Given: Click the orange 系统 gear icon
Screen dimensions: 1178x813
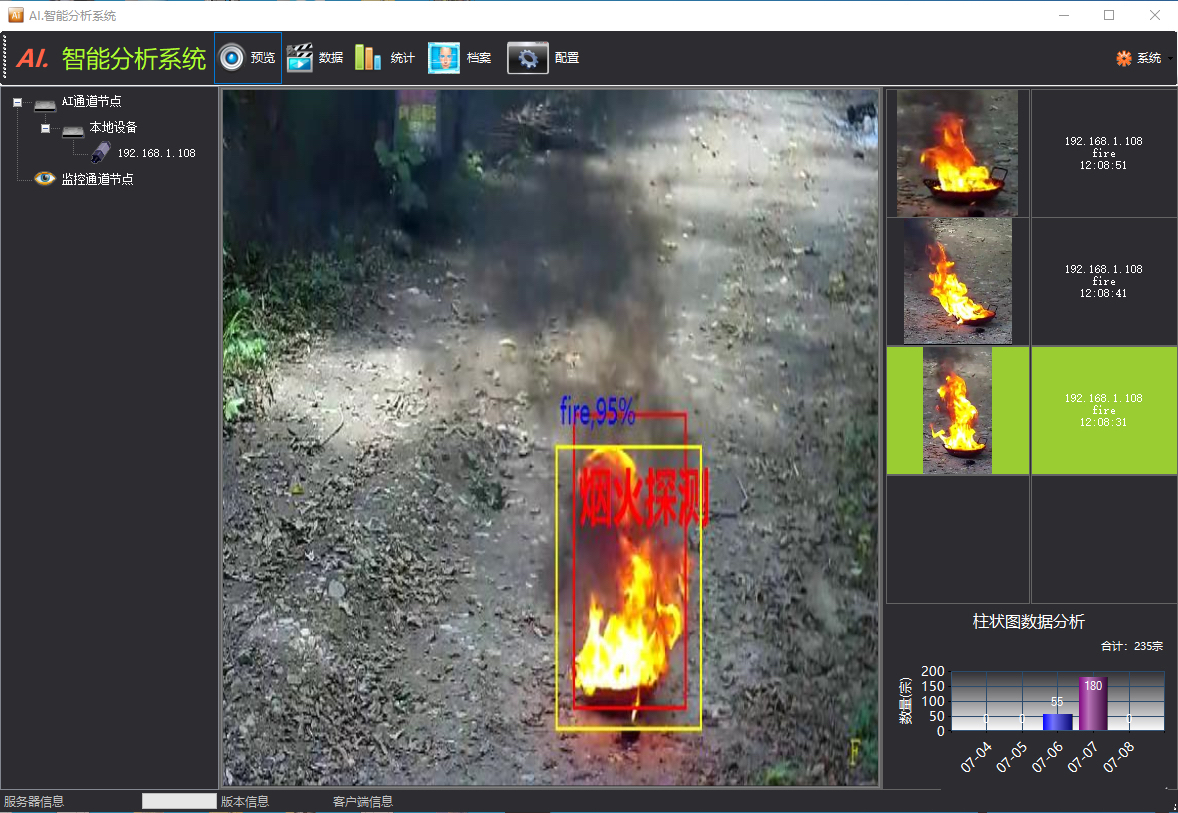Looking at the screenshot, I should click(x=1123, y=58).
